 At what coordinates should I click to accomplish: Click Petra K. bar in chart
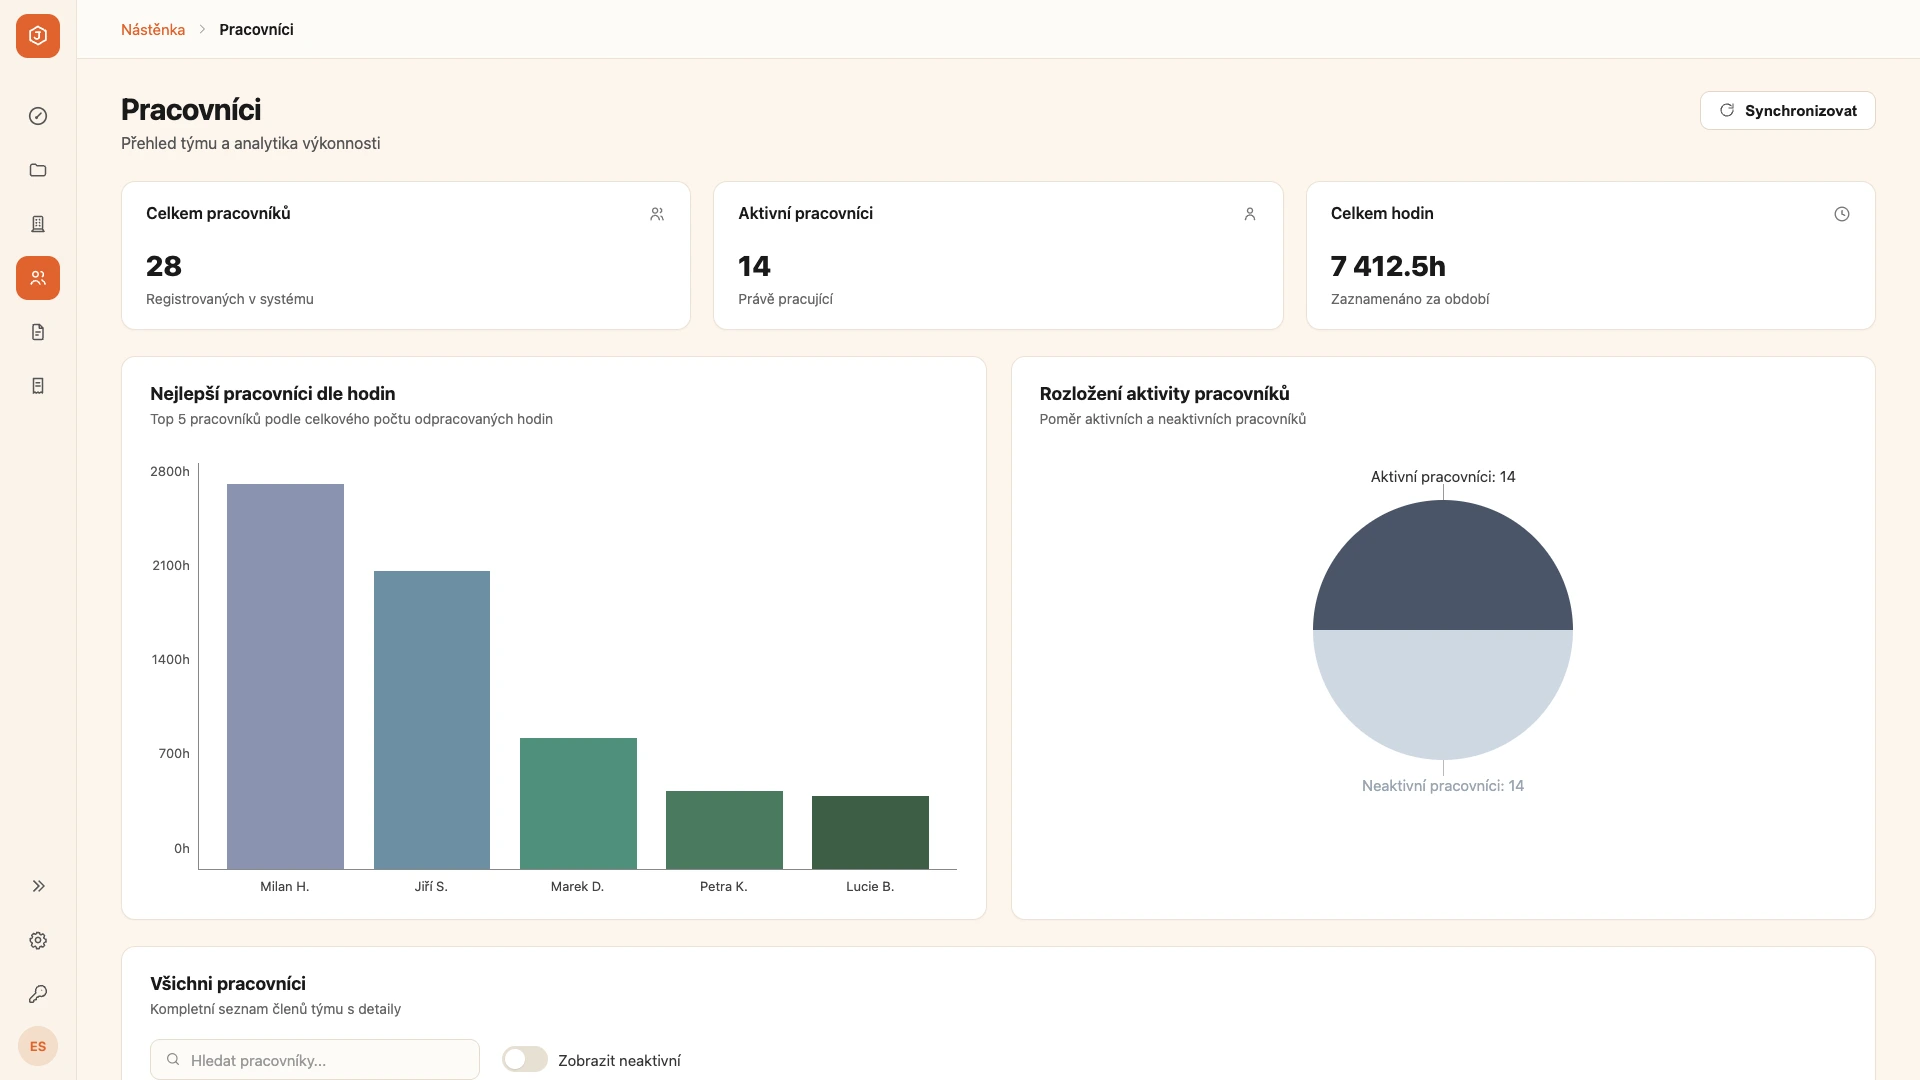724,830
